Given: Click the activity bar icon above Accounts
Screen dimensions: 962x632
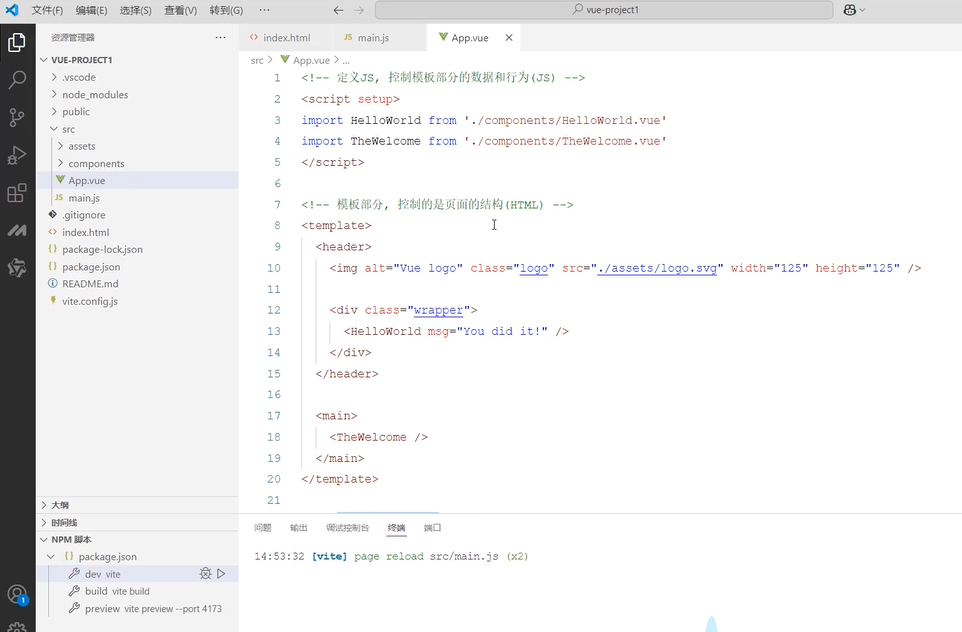Looking at the screenshot, I should (17, 268).
